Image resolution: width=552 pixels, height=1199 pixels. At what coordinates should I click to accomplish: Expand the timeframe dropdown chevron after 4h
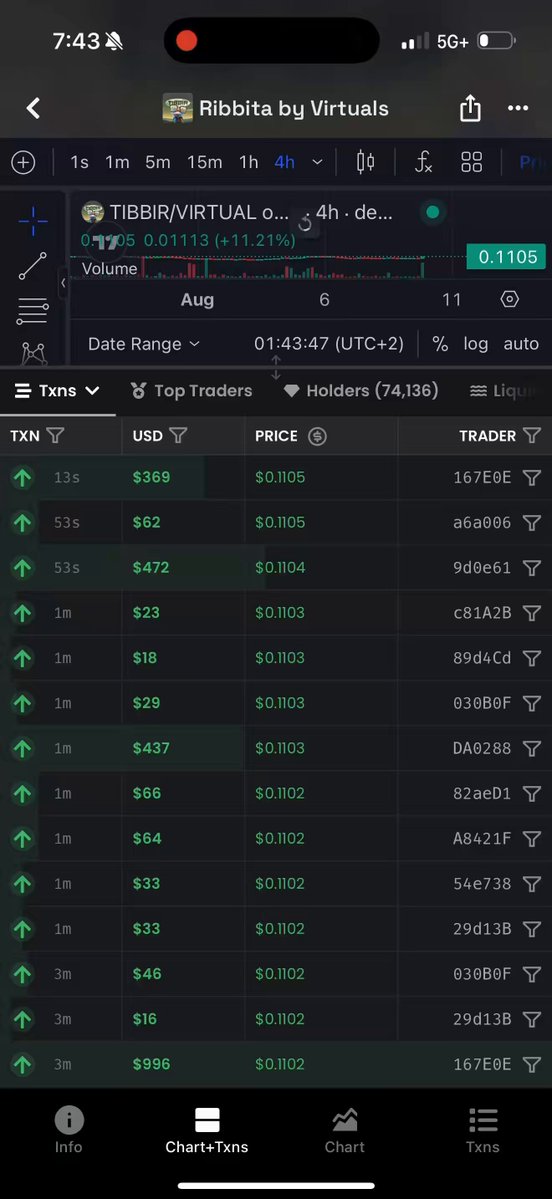(317, 162)
